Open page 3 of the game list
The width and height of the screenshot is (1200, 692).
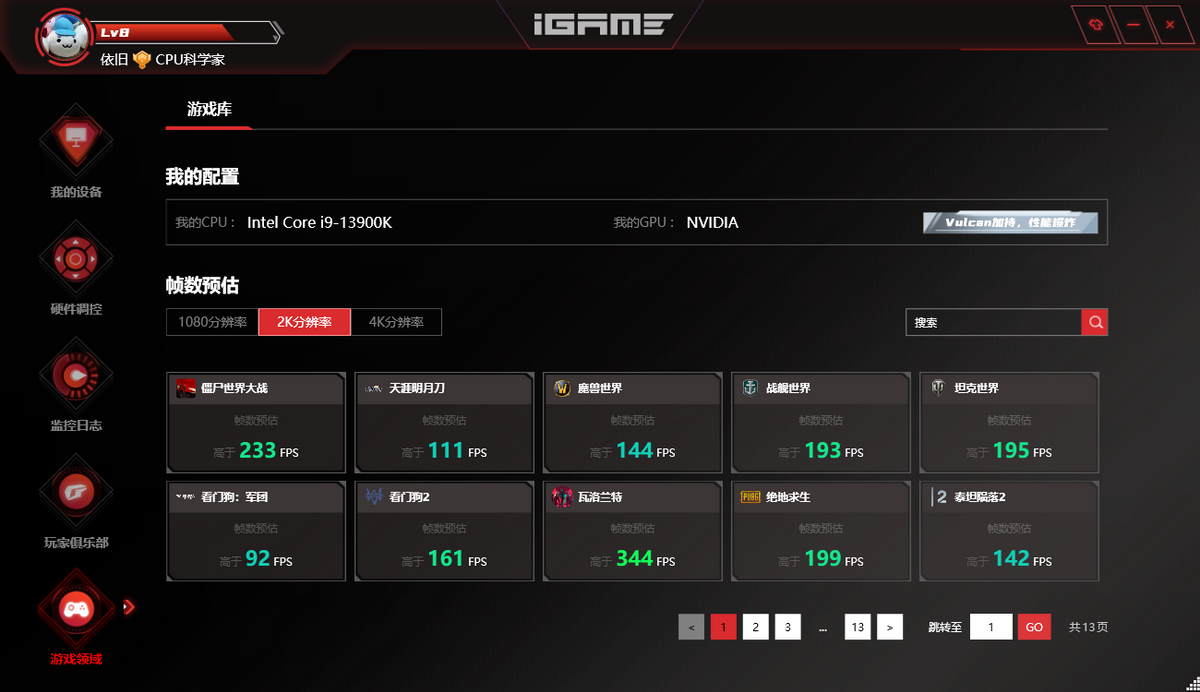pyautogui.click(x=787, y=626)
